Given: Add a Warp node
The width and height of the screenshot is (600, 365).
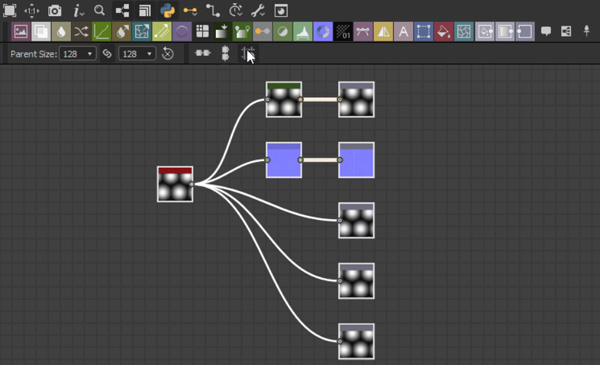Looking at the screenshot, I should (x=464, y=32).
